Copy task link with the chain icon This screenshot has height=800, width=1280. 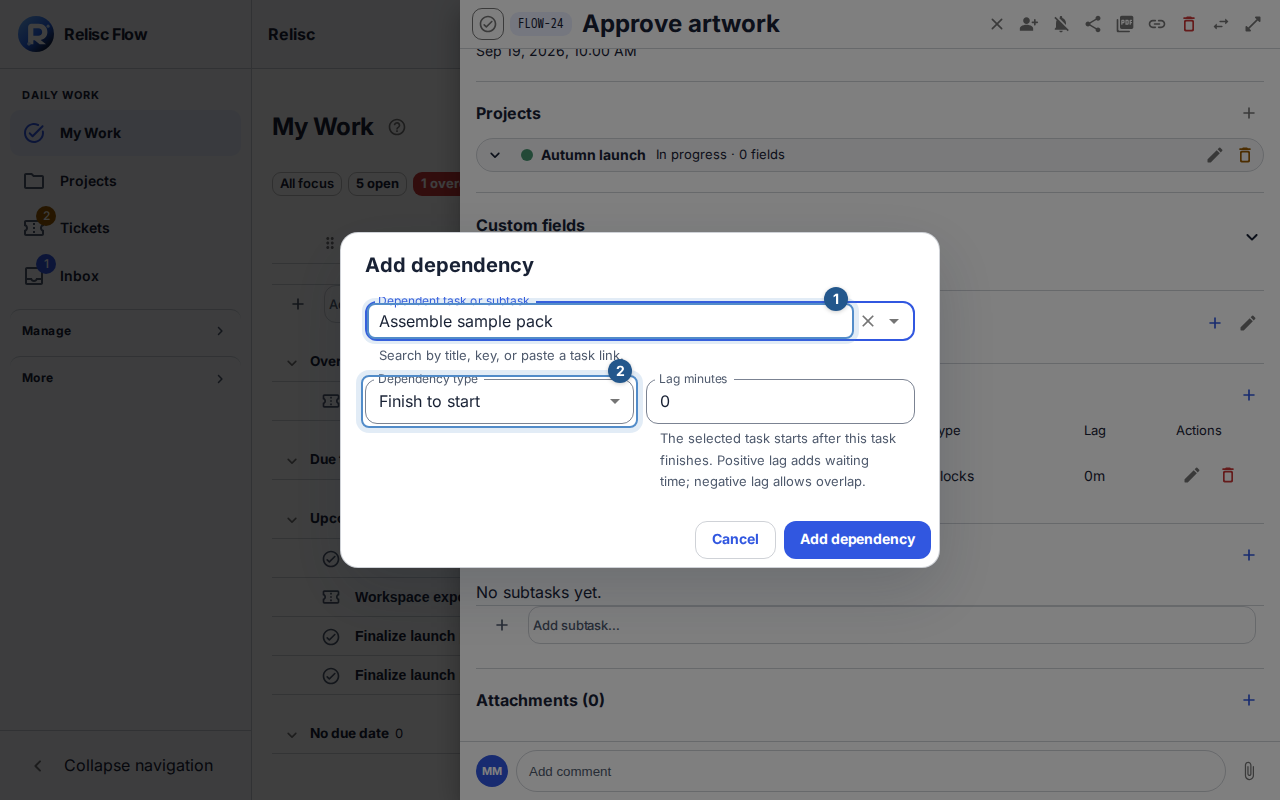[1157, 24]
